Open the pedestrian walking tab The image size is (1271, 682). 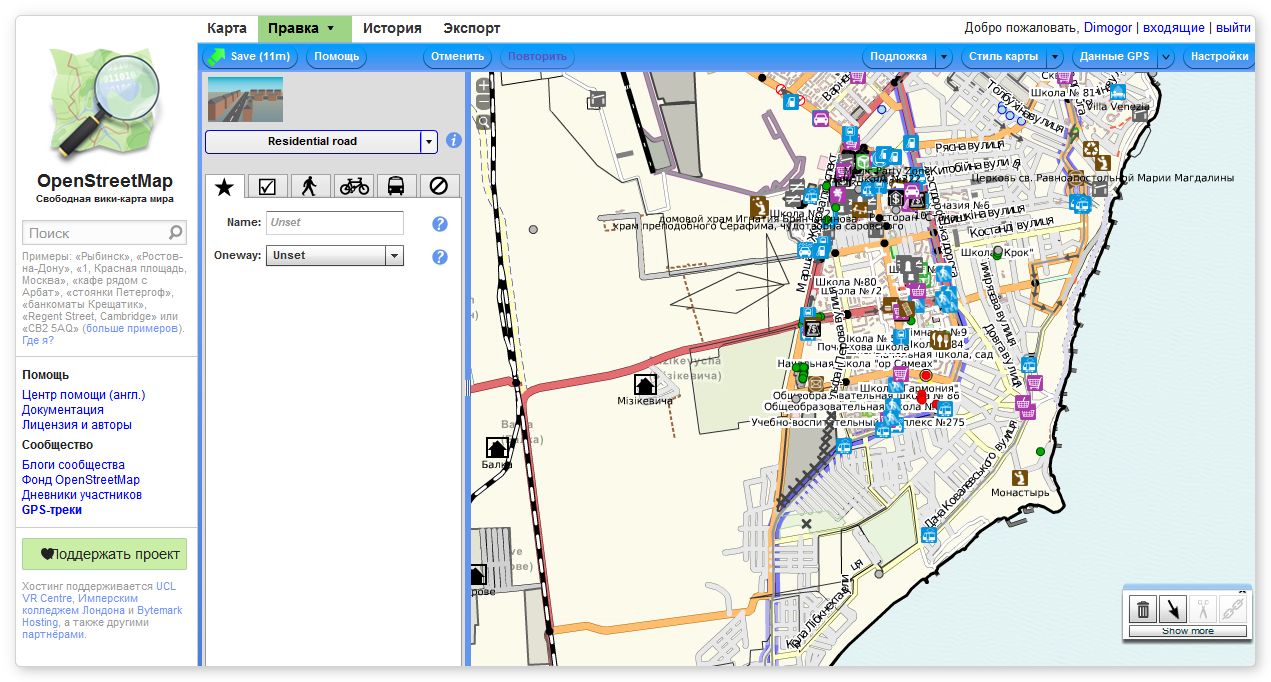[311, 186]
